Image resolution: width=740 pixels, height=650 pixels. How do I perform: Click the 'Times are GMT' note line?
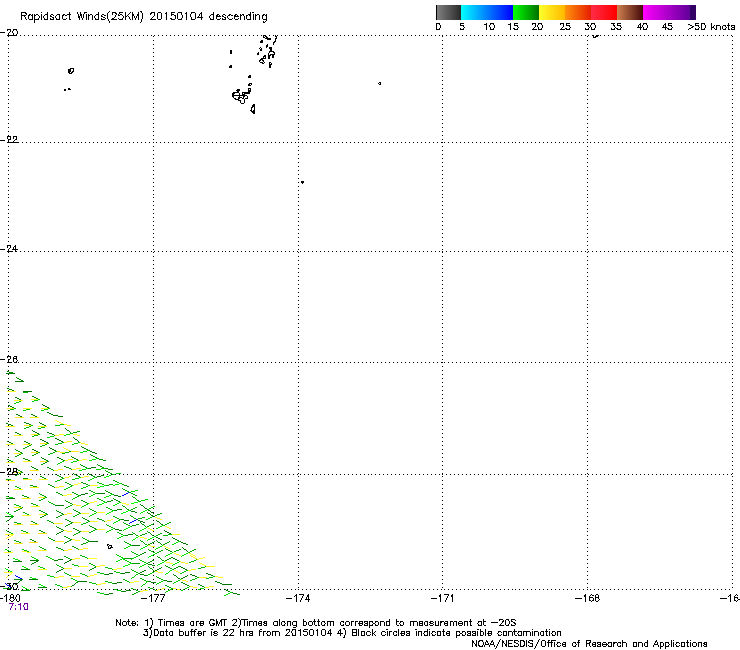[x=316, y=623]
